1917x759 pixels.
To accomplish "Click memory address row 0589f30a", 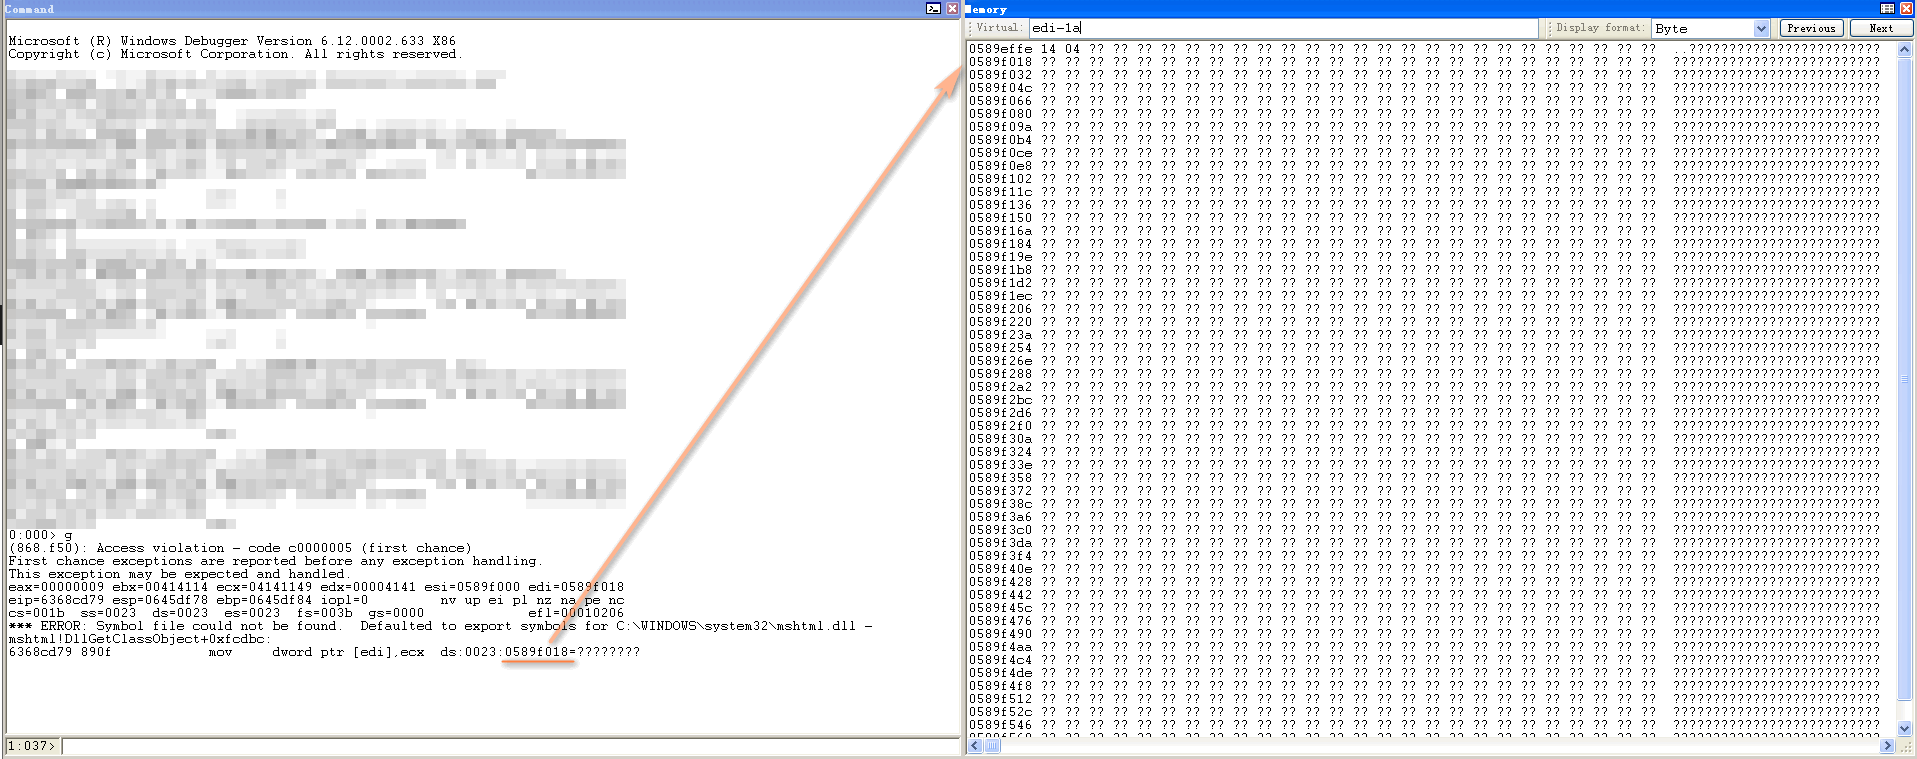I will pos(1424,439).
